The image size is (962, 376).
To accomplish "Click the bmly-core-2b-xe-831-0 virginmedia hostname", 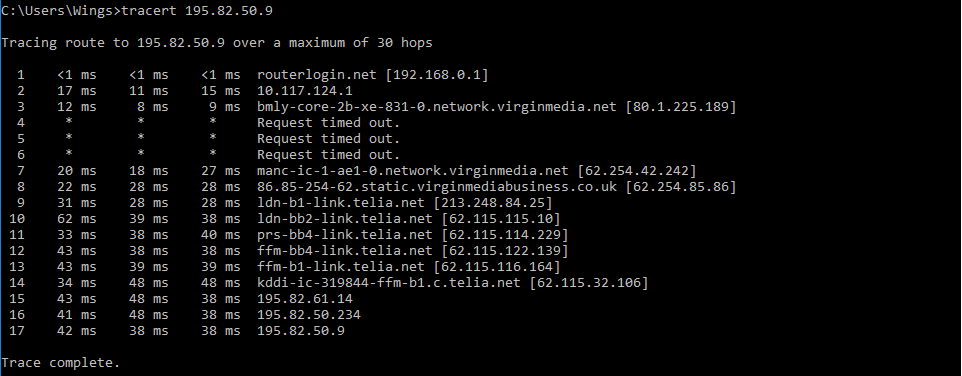I will click(436, 107).
